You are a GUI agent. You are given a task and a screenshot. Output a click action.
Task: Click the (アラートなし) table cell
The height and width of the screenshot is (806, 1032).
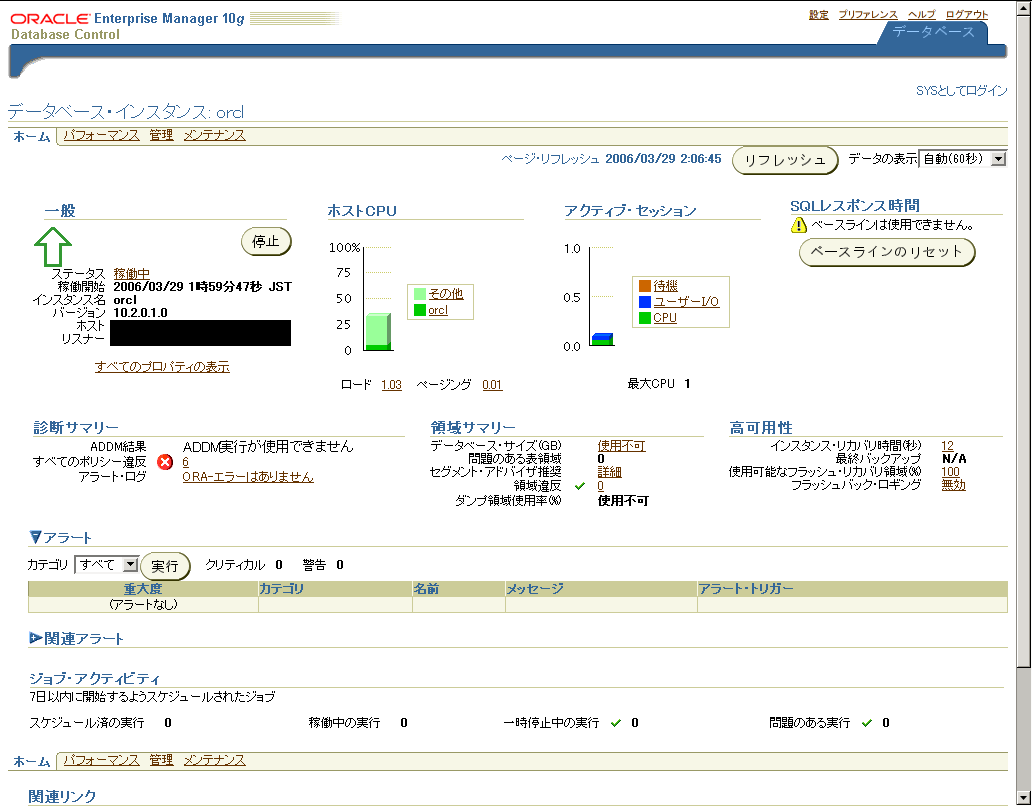pos(143,604)
